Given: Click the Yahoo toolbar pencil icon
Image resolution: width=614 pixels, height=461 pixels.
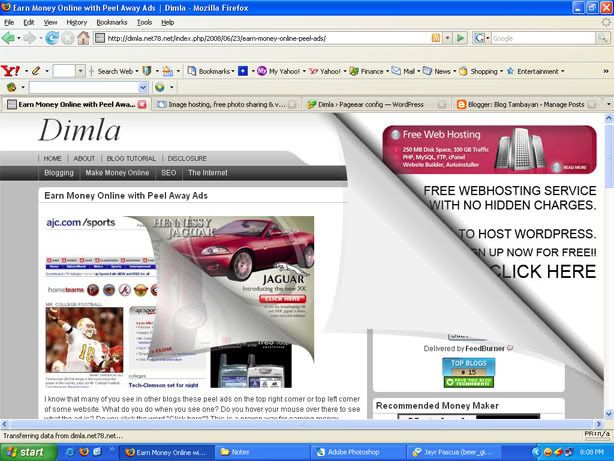Looking at the screenshot, I should tap(36, 71).
